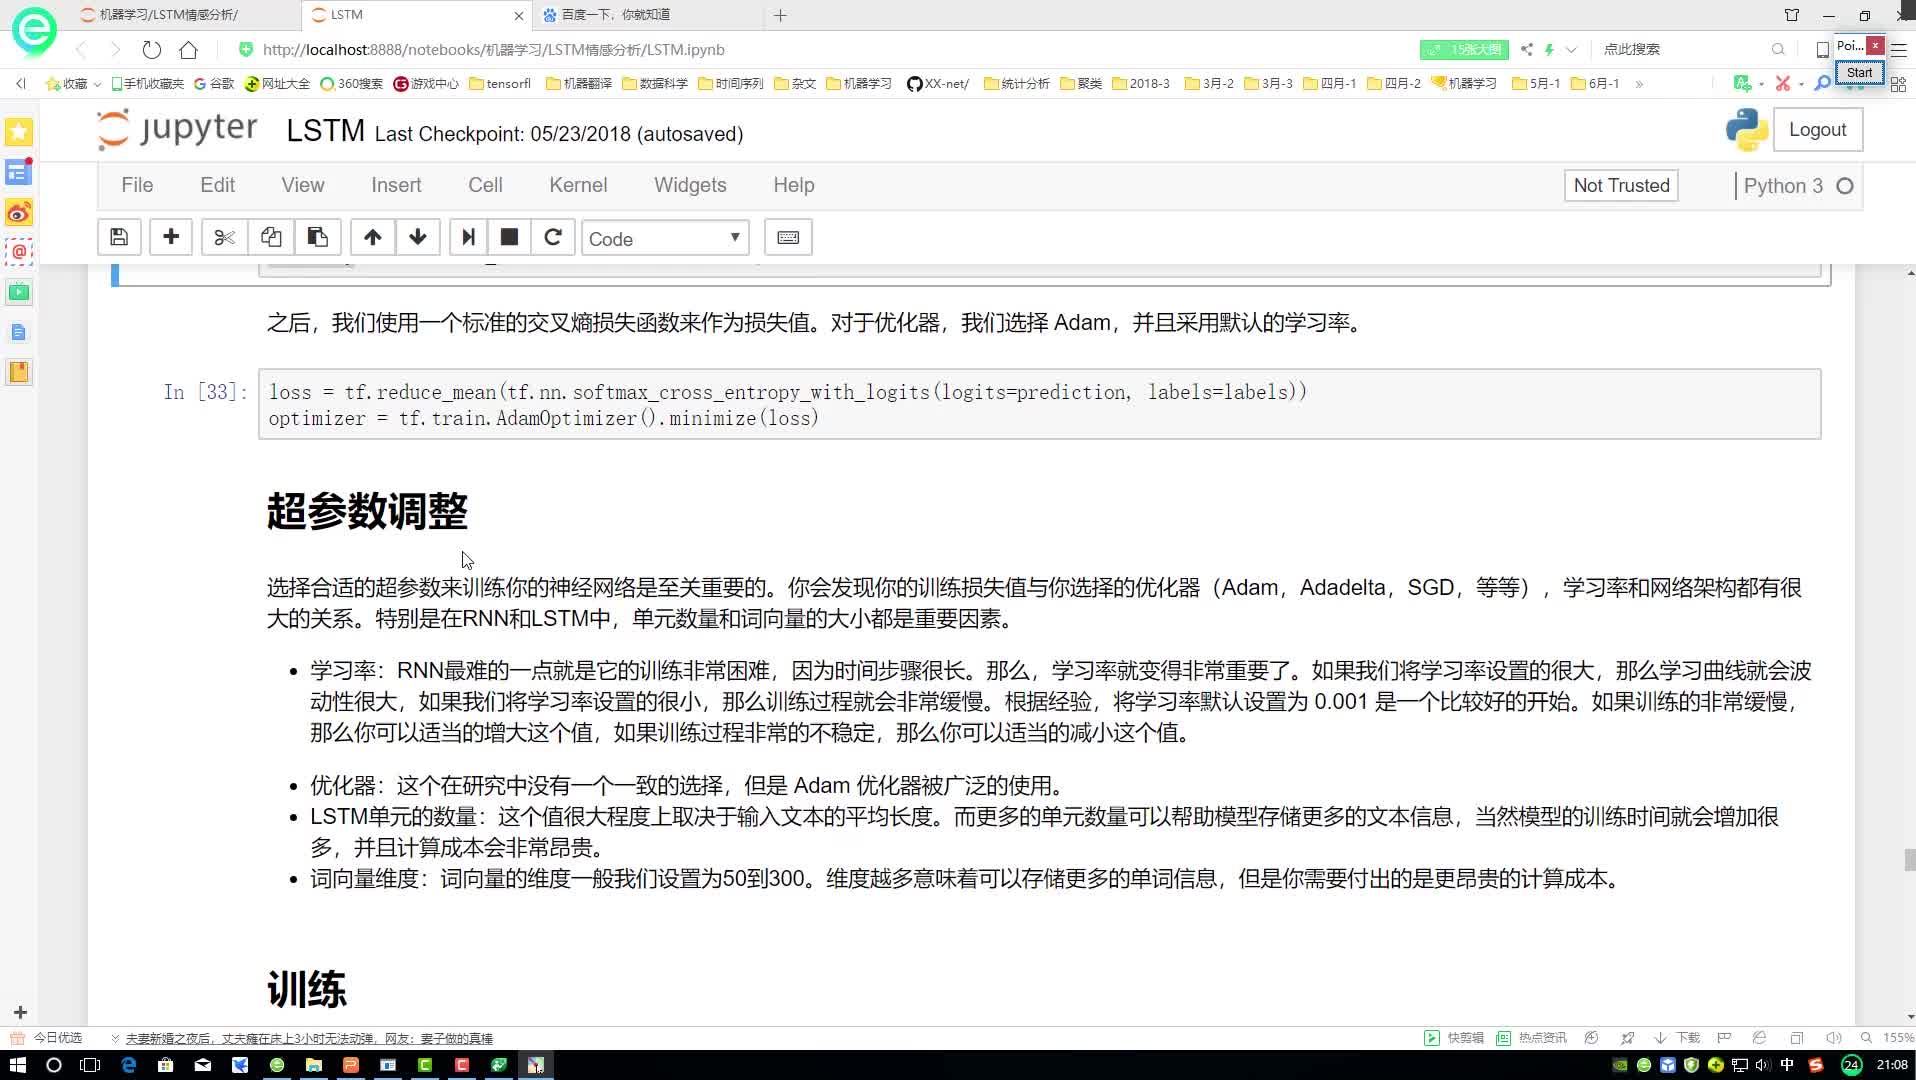Screen dimensions: 1916x1080
Task: Open Cortana search circle in taskbar
Action: click(54, 1065)
